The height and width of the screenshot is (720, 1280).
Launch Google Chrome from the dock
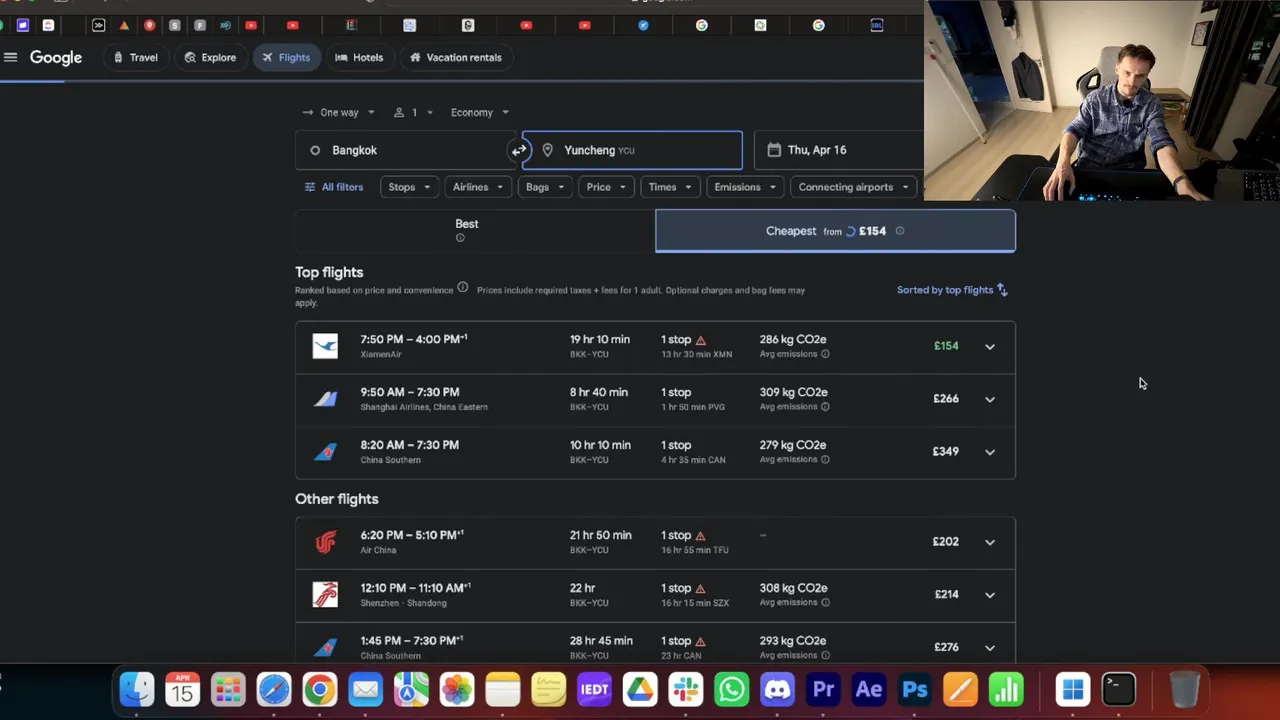pos(320,689)
